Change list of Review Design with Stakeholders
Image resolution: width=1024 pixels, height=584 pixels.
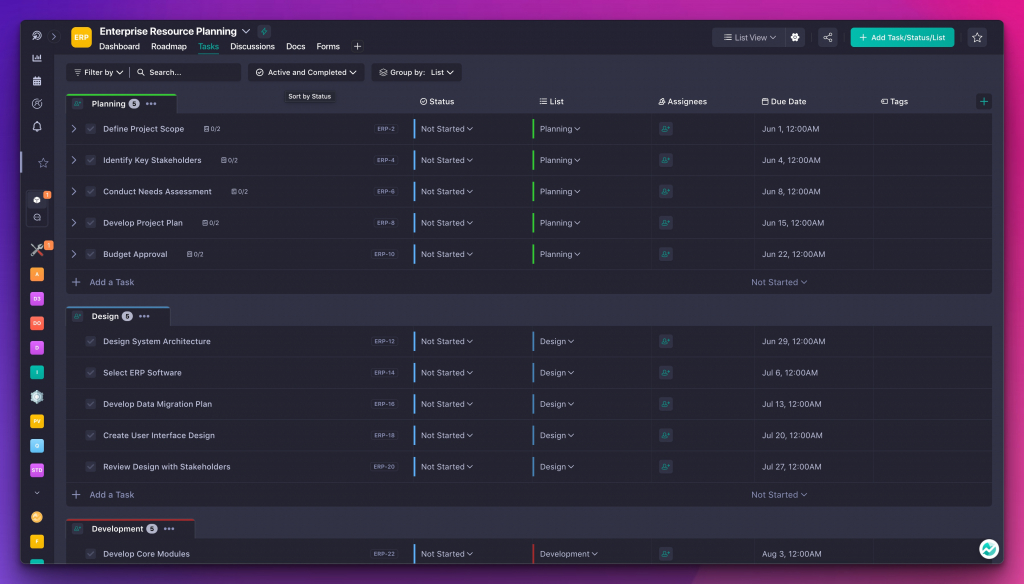[x=556, y=466]
